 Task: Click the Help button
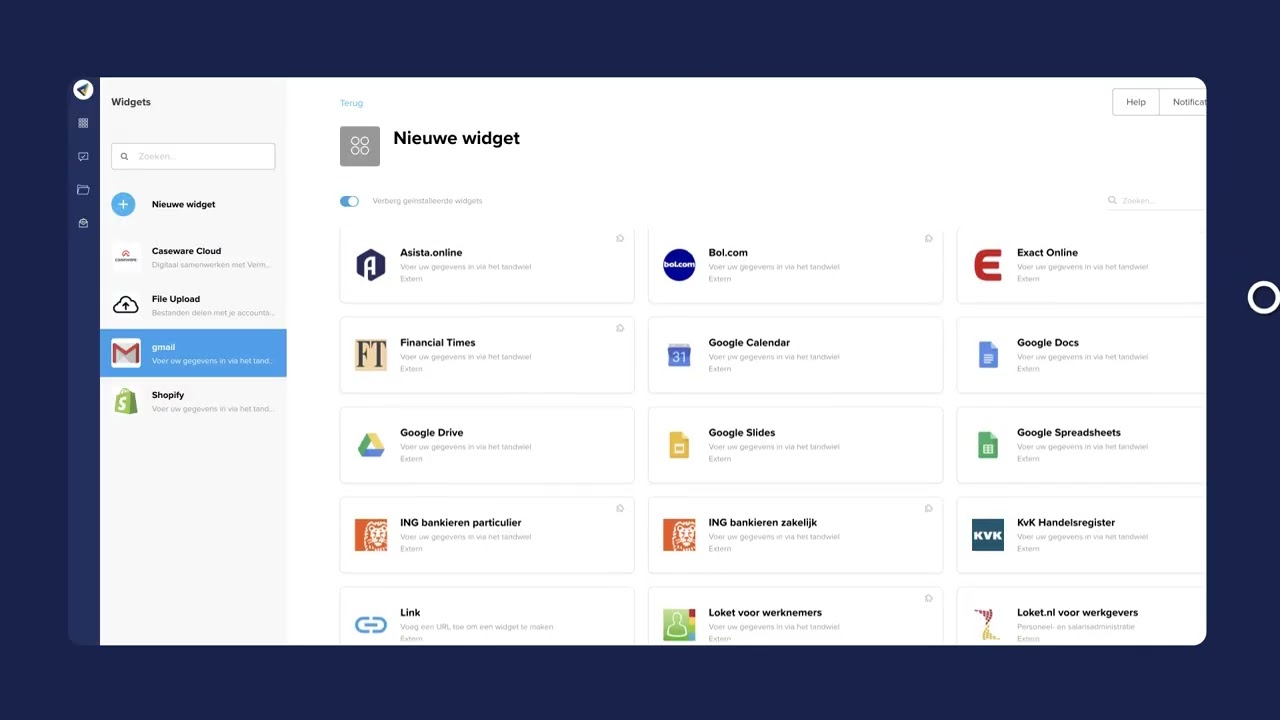[1136, 102]
